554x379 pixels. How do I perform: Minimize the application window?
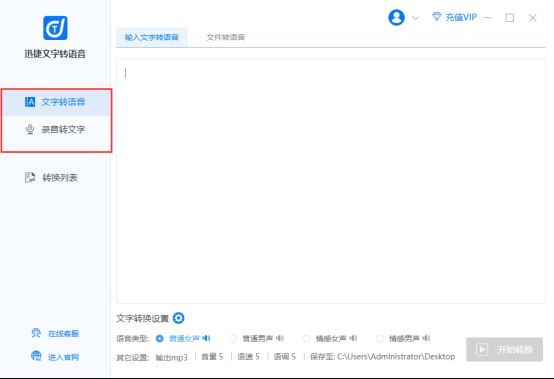click(488, 17)
